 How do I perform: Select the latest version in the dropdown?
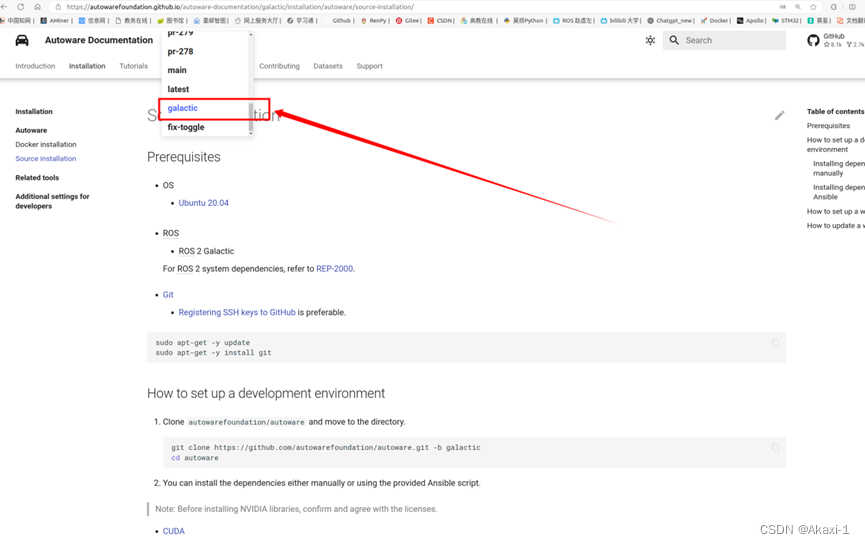178,89
